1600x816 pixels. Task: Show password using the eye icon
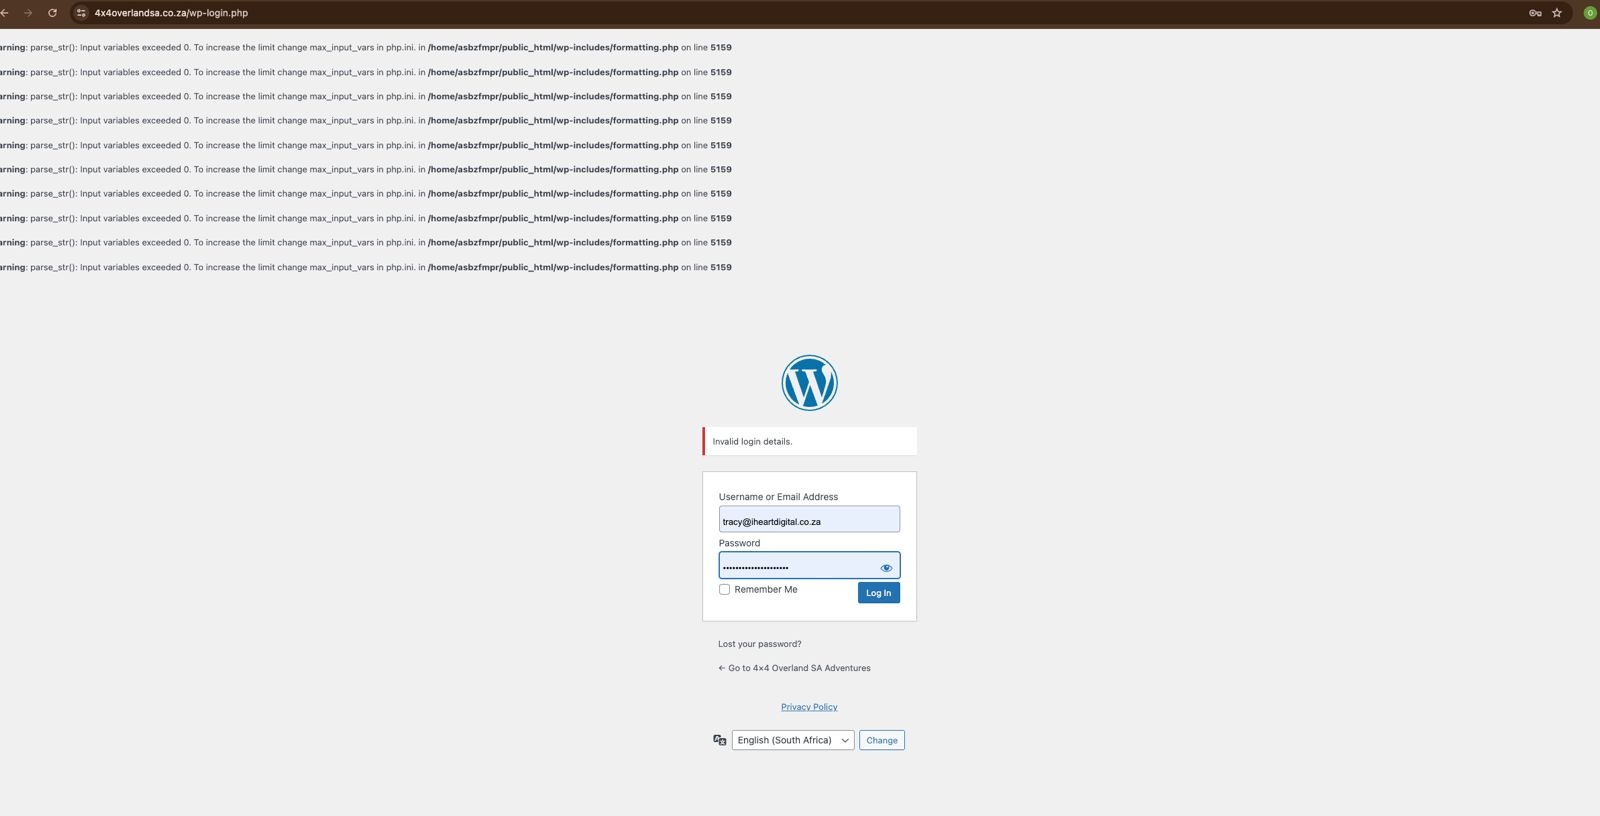pos(886,568)
